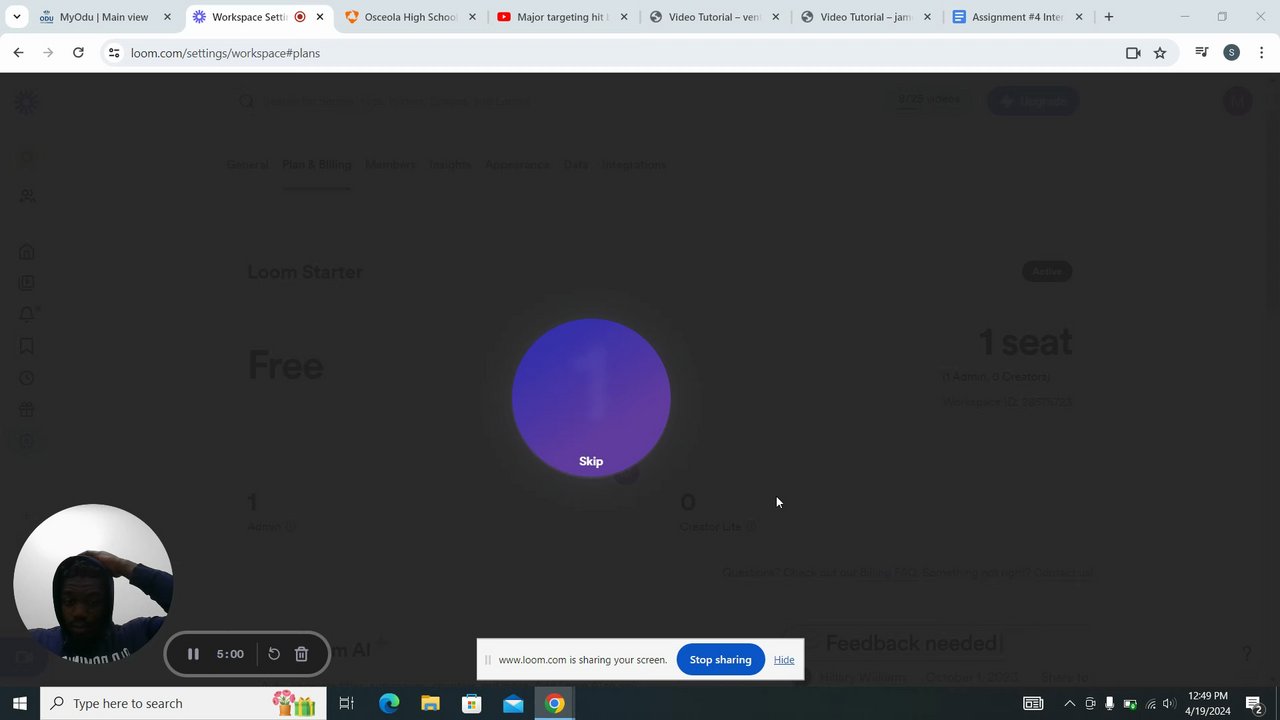Image resolution: width=1280 pixels, height=720 pixels.
Task: Open the notification center
Action: 1254,704
